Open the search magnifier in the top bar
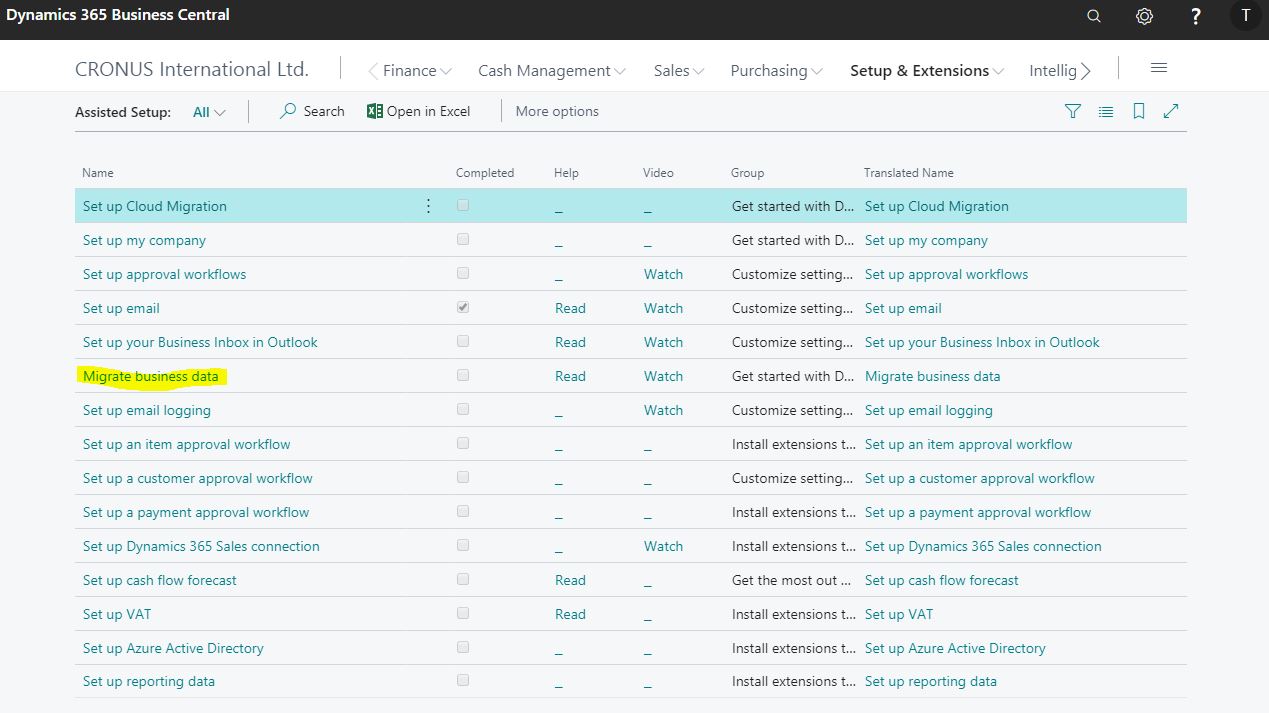 click(1093, 16)
